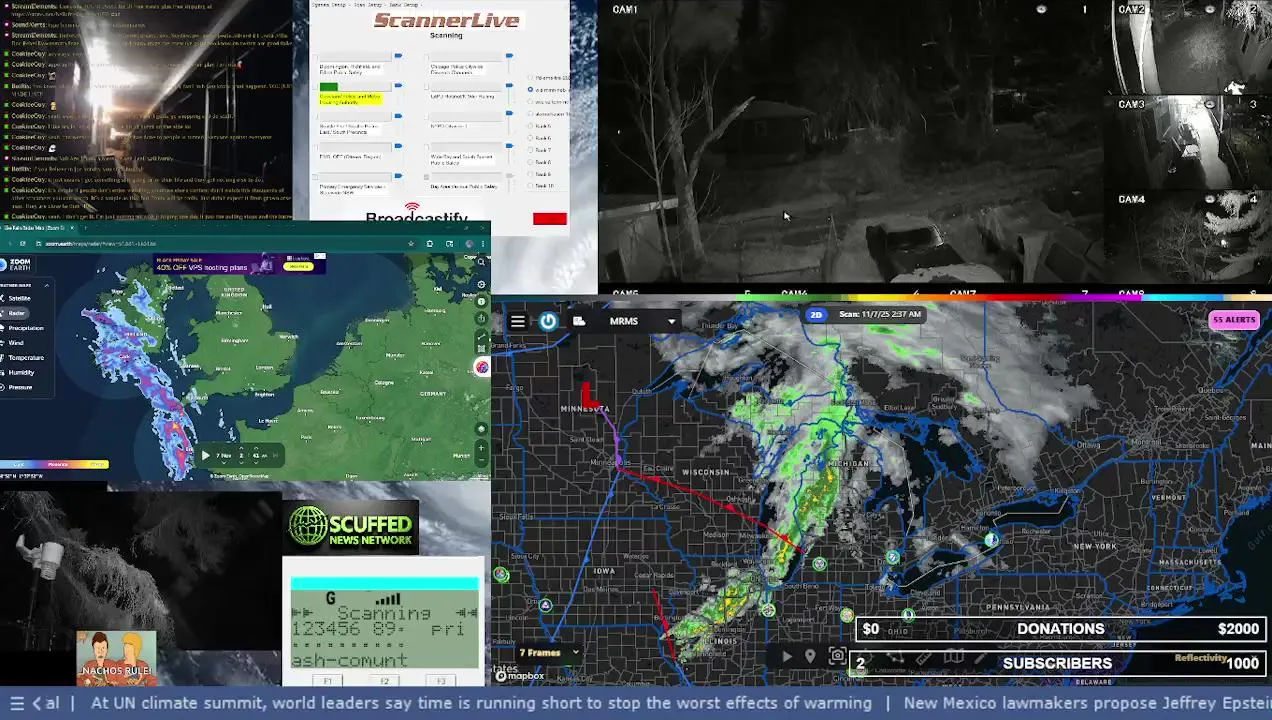The image size is (1272, 720).
Task: Click the Nachos Rule cartoon thumbnail
Action: tap(117, 657)
